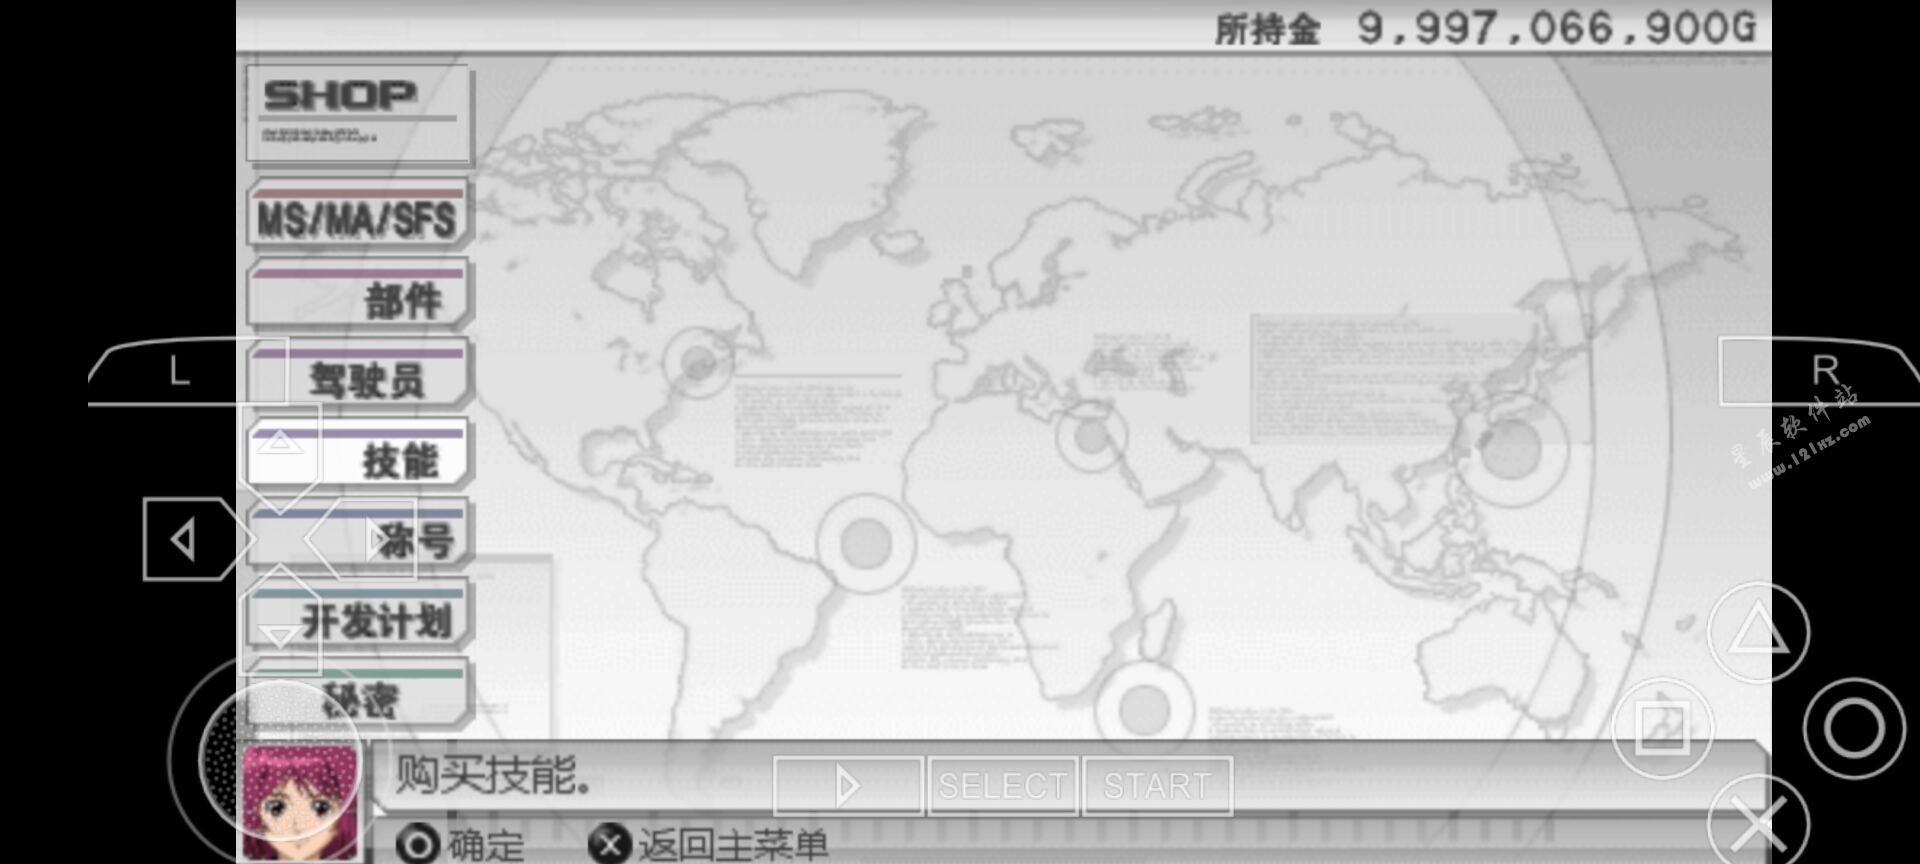Click the 所持金 money display

coord(1485,28)
